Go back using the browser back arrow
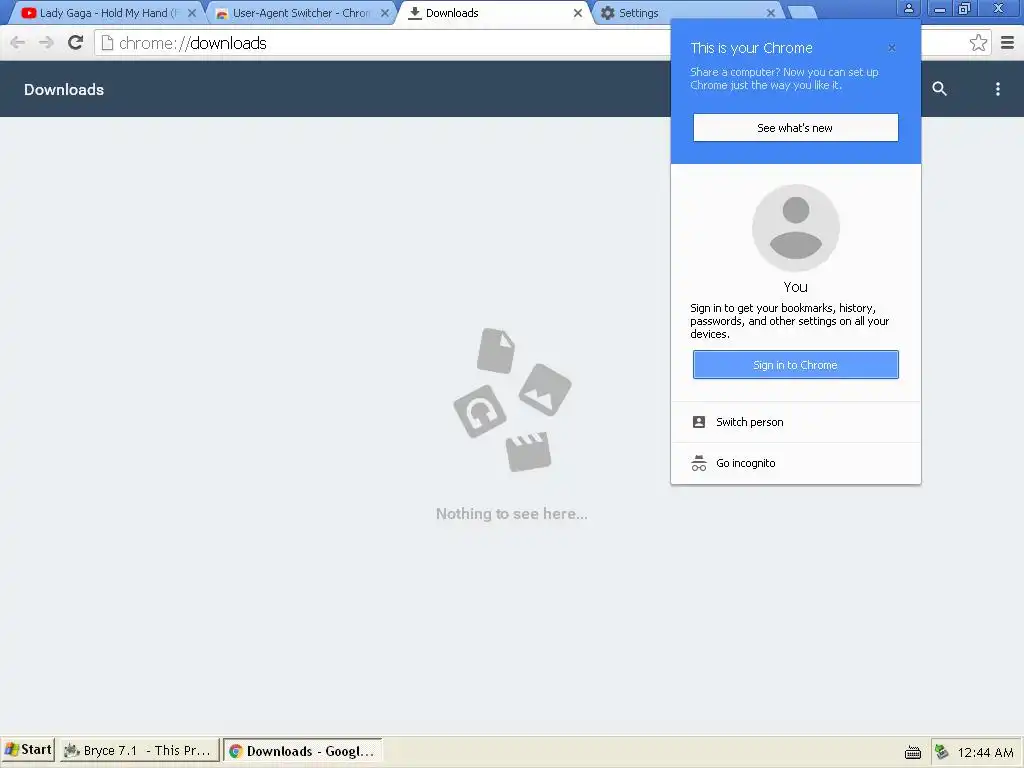Viewport: 1024px width, 768px height. click(18, 43)
